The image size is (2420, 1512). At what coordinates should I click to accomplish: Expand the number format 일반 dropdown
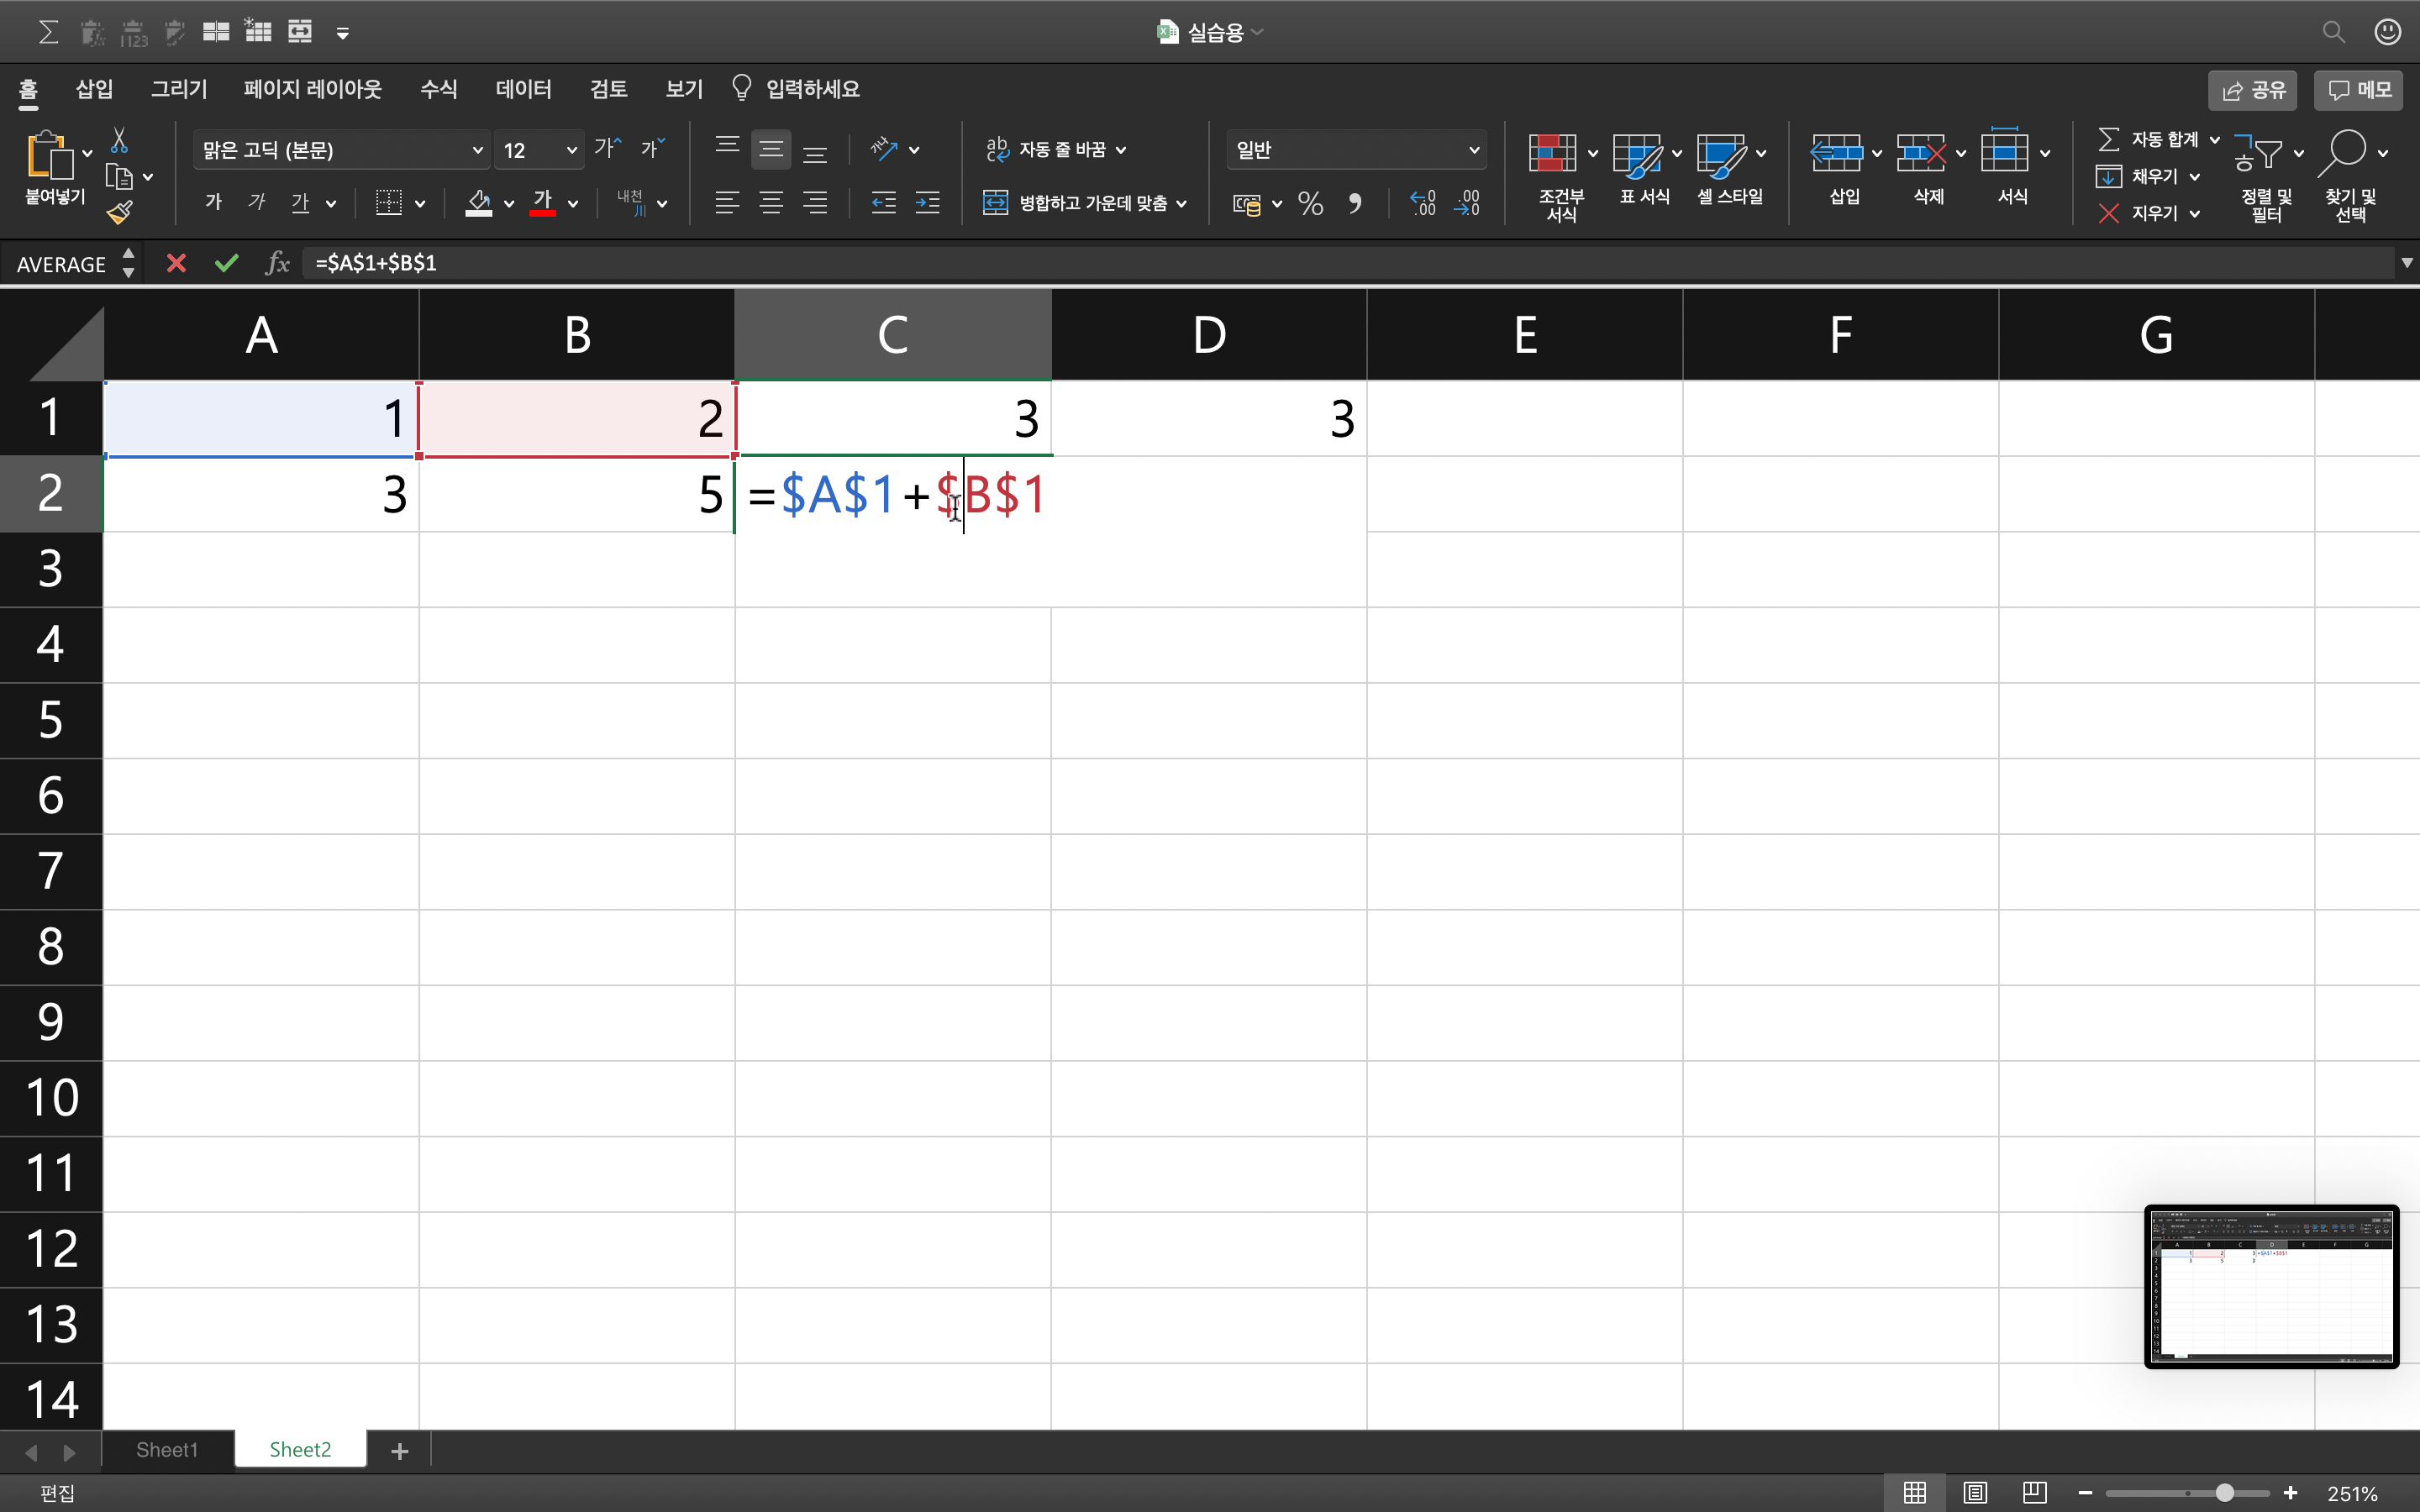click(x=1473, y=150)
